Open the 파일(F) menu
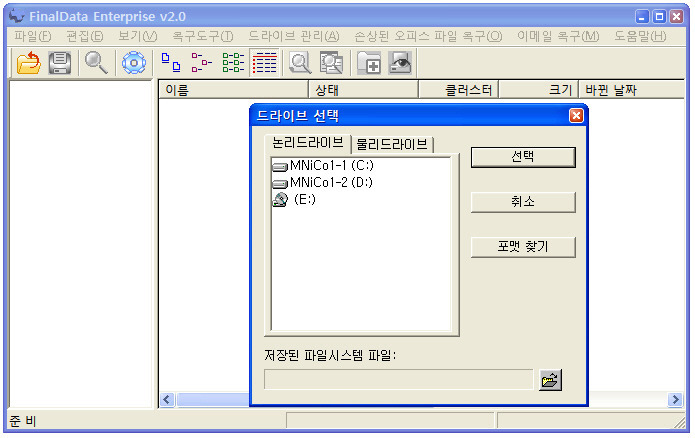The height and width of the screenshot is (438, 695). (32, 36)
